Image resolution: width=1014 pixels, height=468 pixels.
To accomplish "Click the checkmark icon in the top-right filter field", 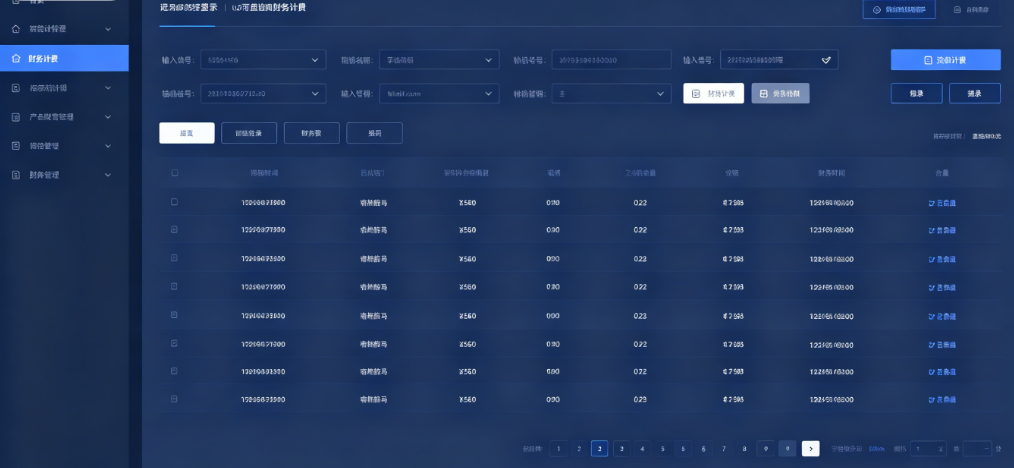I will (x=826, y=59).
